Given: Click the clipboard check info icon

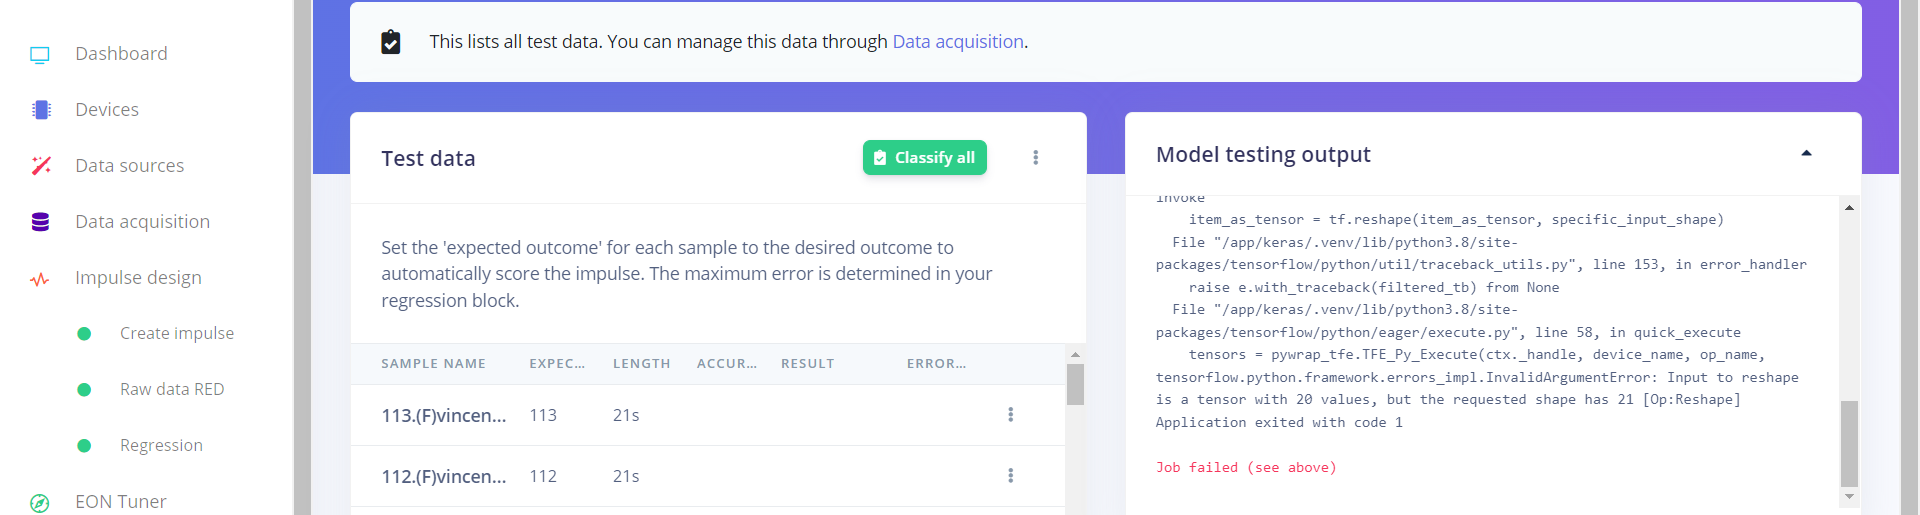Looking at the screenshot, I should tap(391, 42).
